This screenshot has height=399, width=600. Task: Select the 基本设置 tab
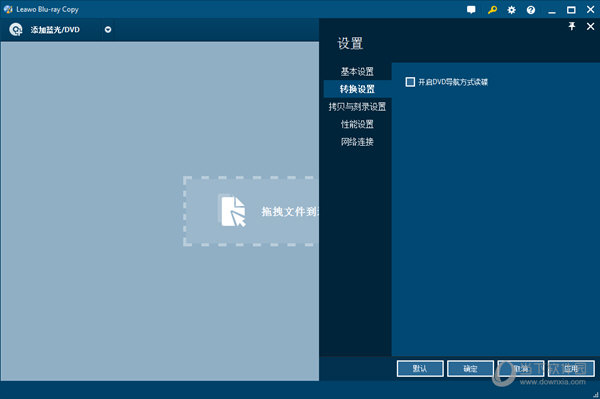click(x=357, y=72)
